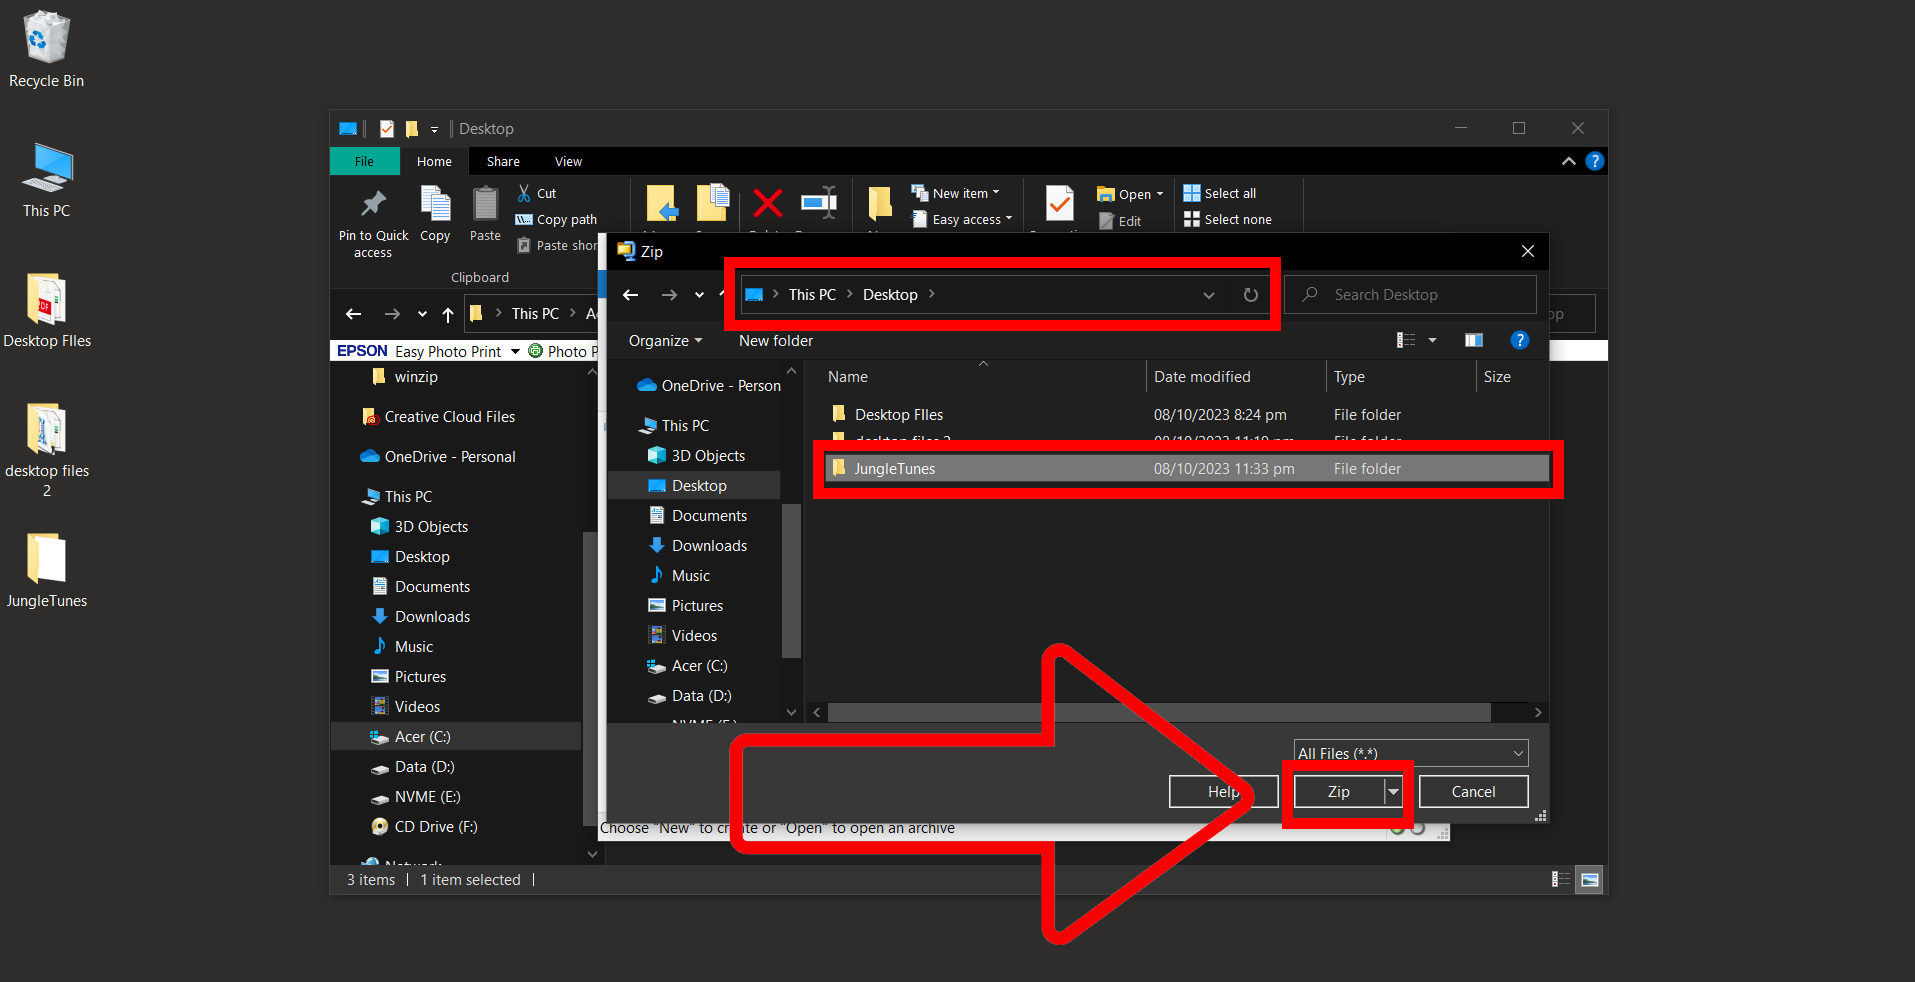Image resolution: width=1915 pixels, height=982 pixels.
Task: Click inside the Search Desktop field
Action: [x=1410, y=294]
